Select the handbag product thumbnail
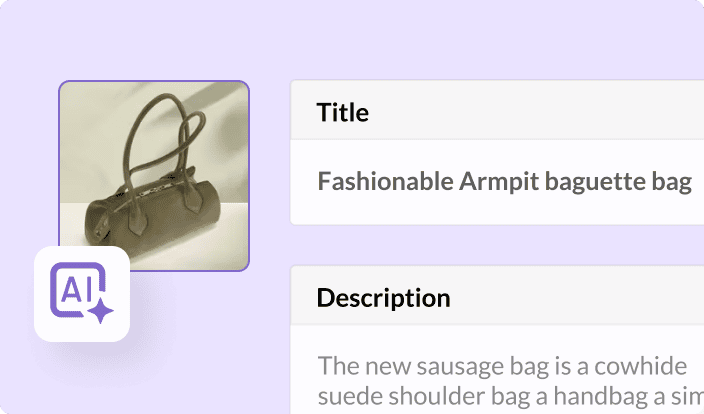Image resolution: width=704 pixels, height=414 pixels. 153,175
